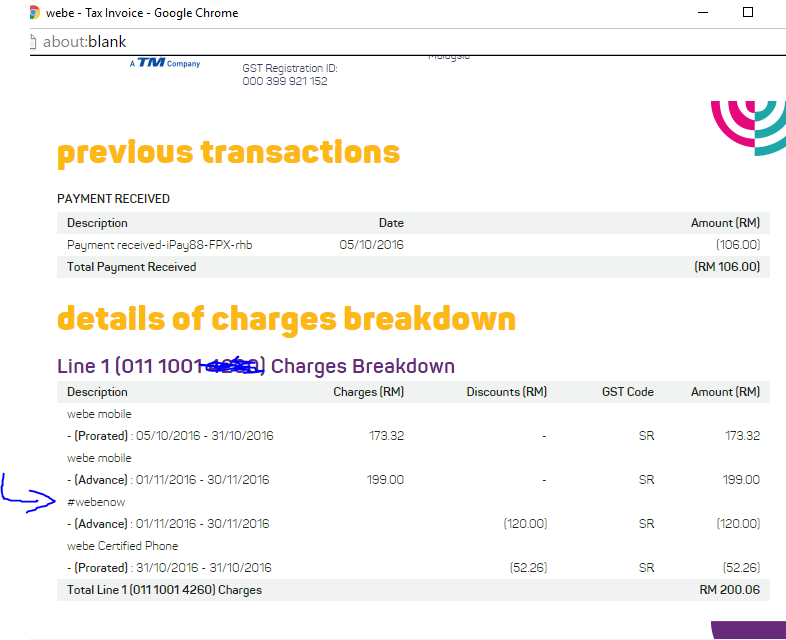Click the (120.00) value under Discounts

pos(525,524)
